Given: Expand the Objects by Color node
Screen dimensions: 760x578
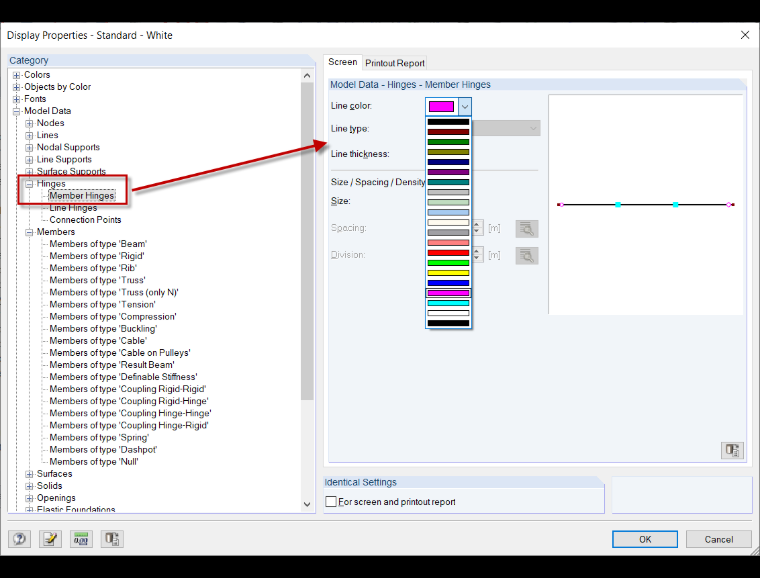Looking at the screenshot, I should point(16,87).
